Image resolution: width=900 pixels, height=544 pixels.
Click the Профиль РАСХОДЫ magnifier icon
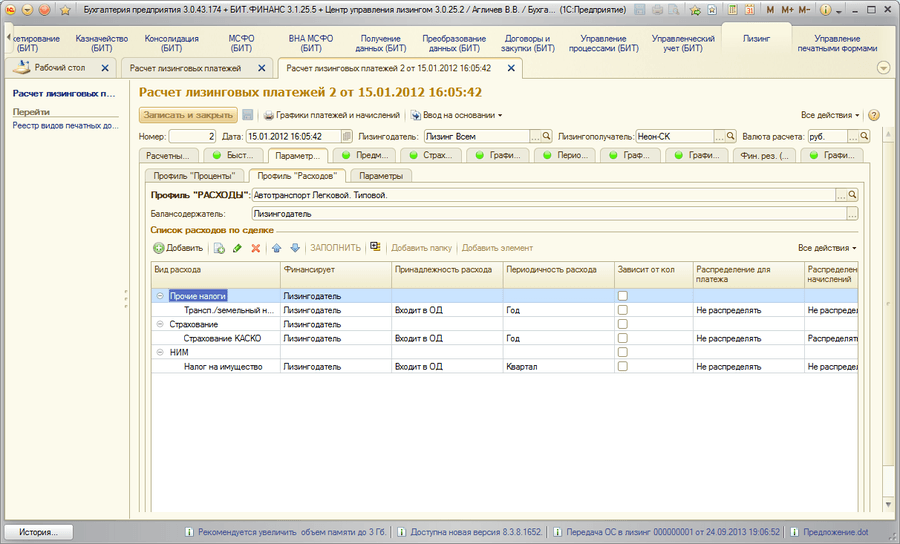852,195
